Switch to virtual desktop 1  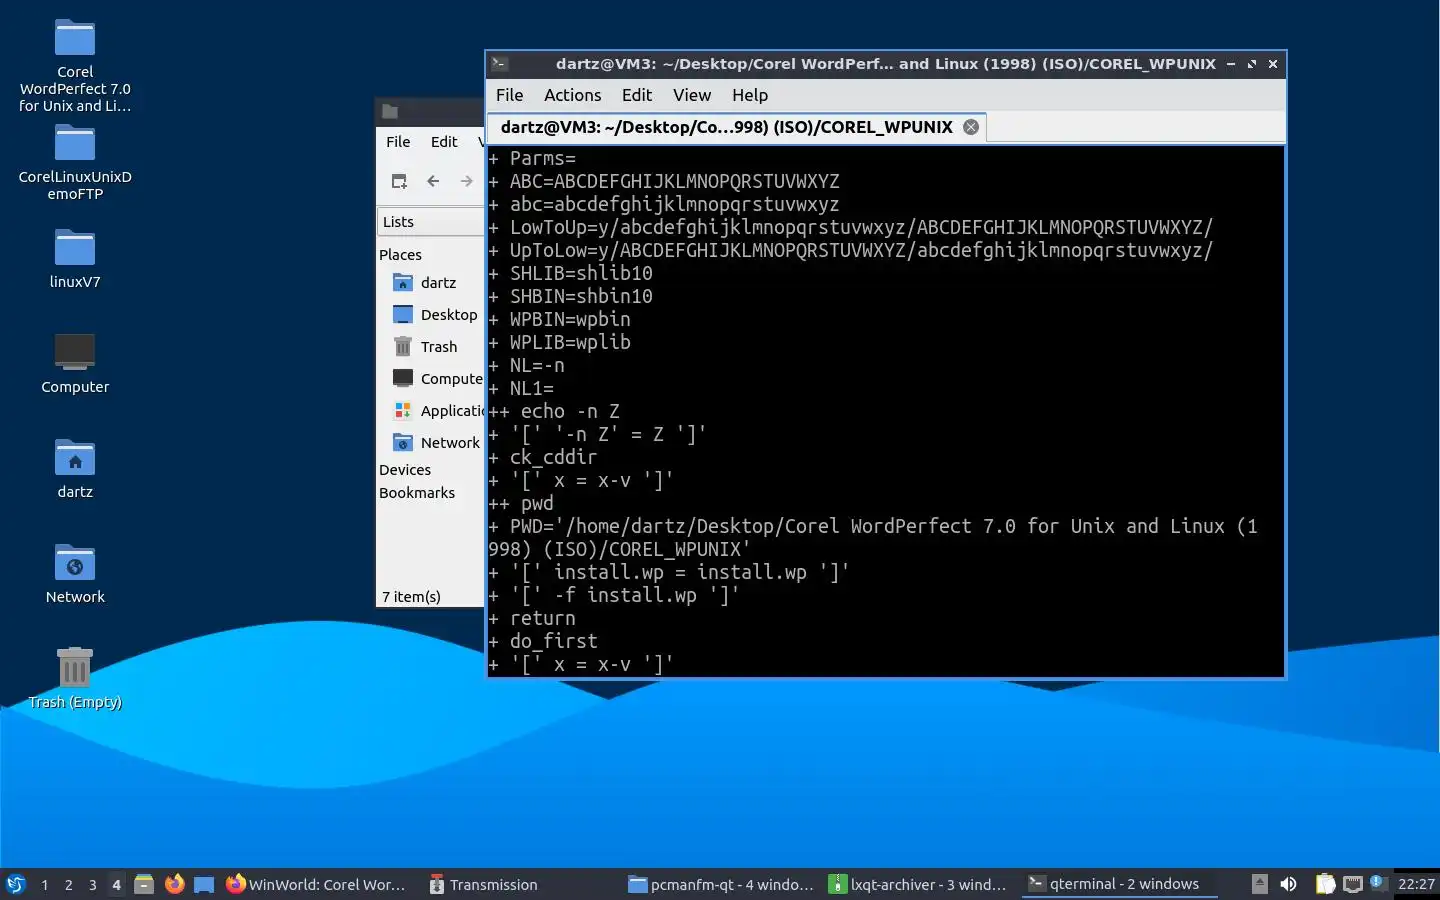[x=44, y=884]
